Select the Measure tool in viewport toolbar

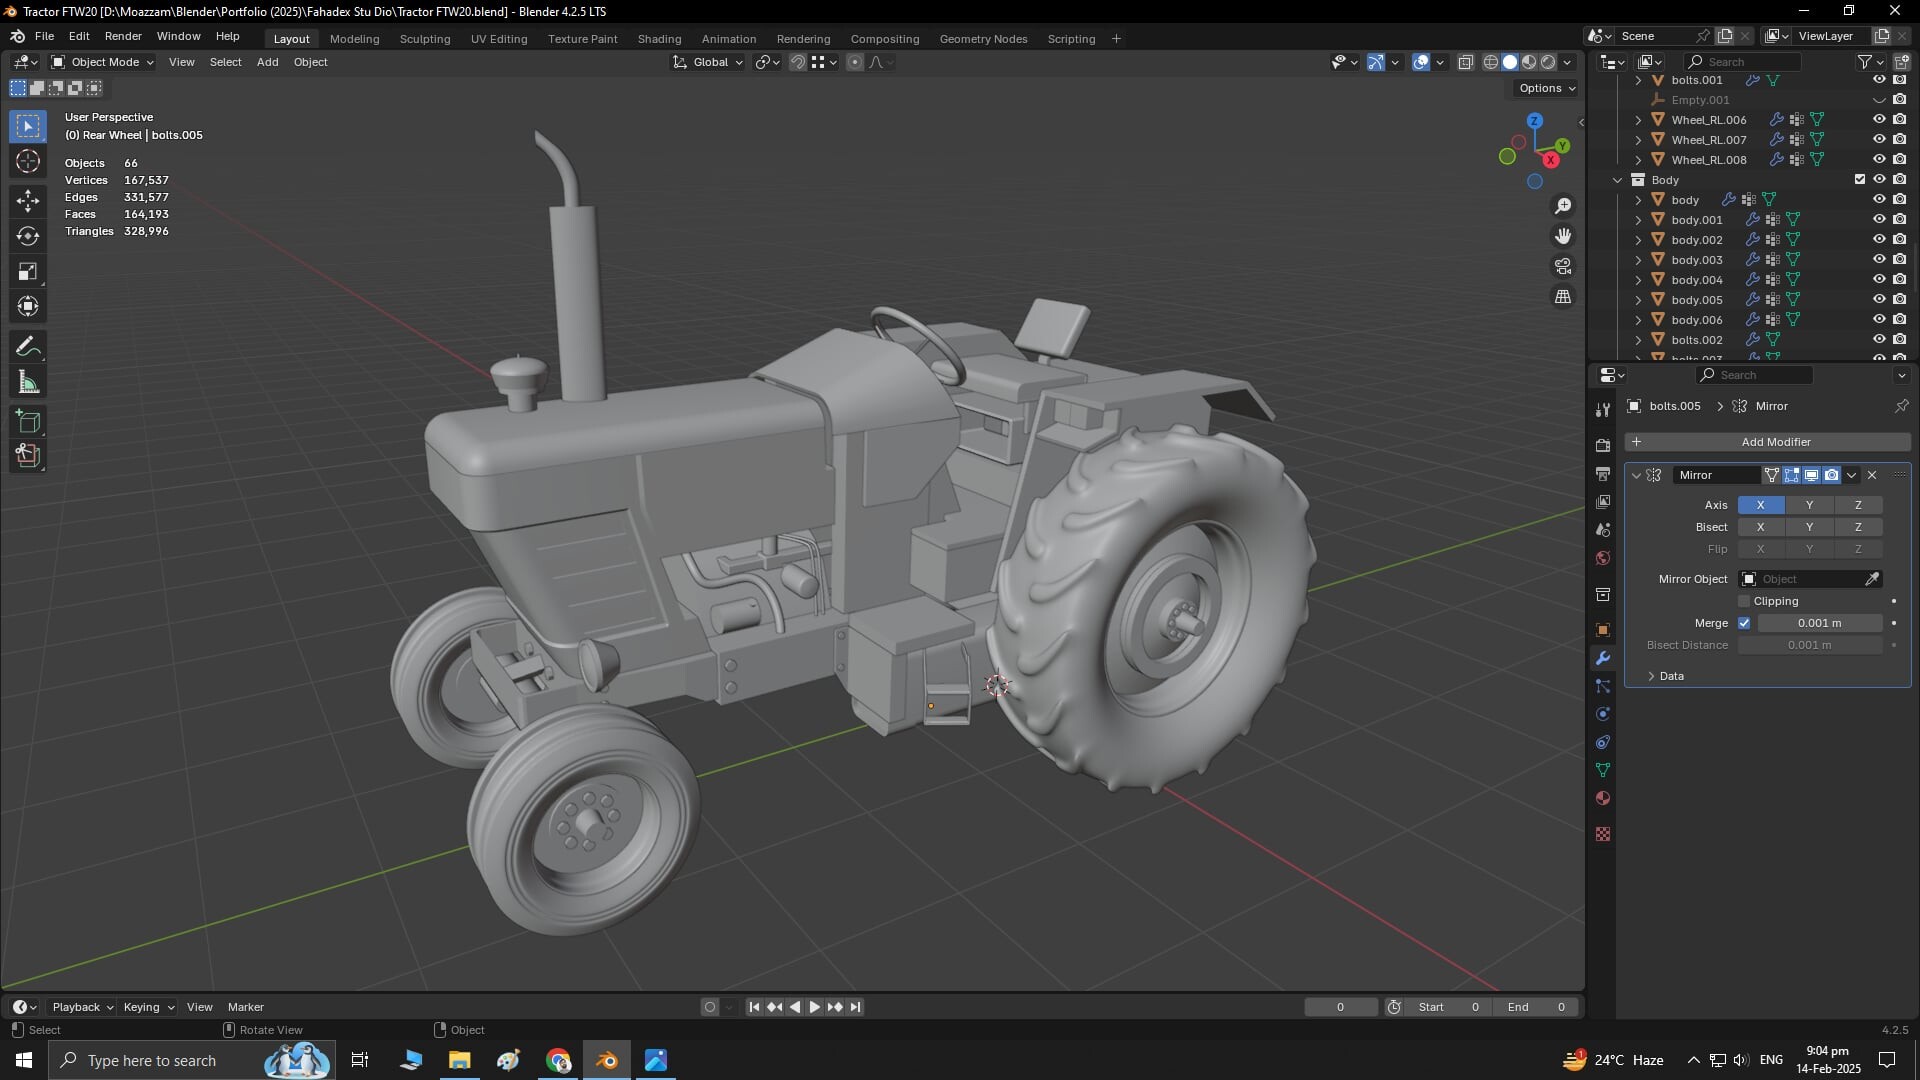[27, 381]
